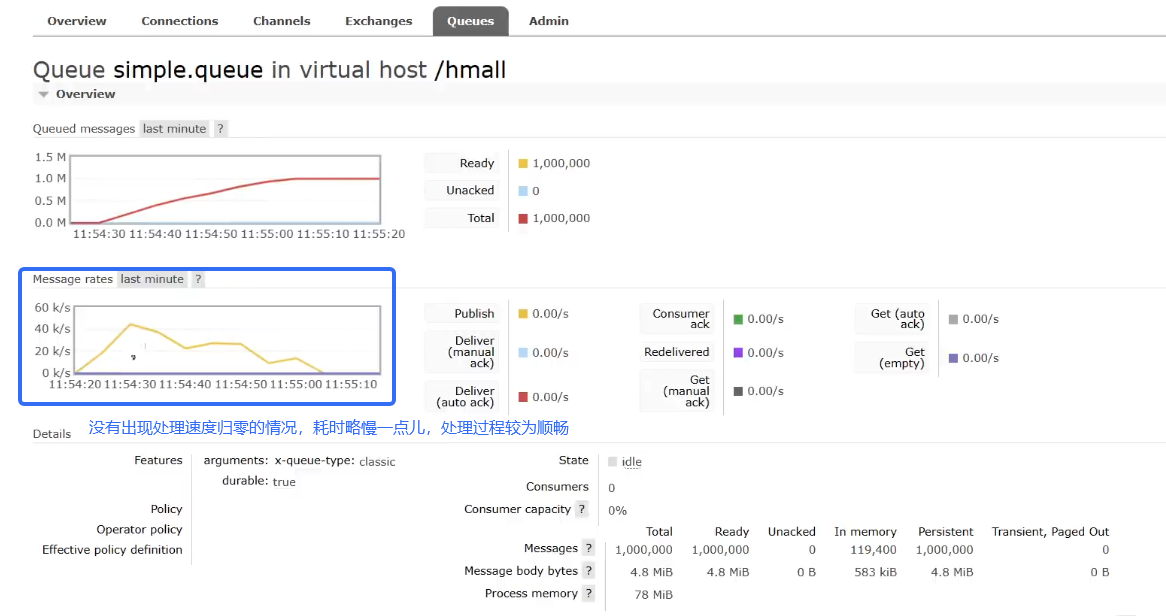This screenshot has width=1166, height=616.
Task: Click the Deliver (manual ack) swatch
Action: 523,353
